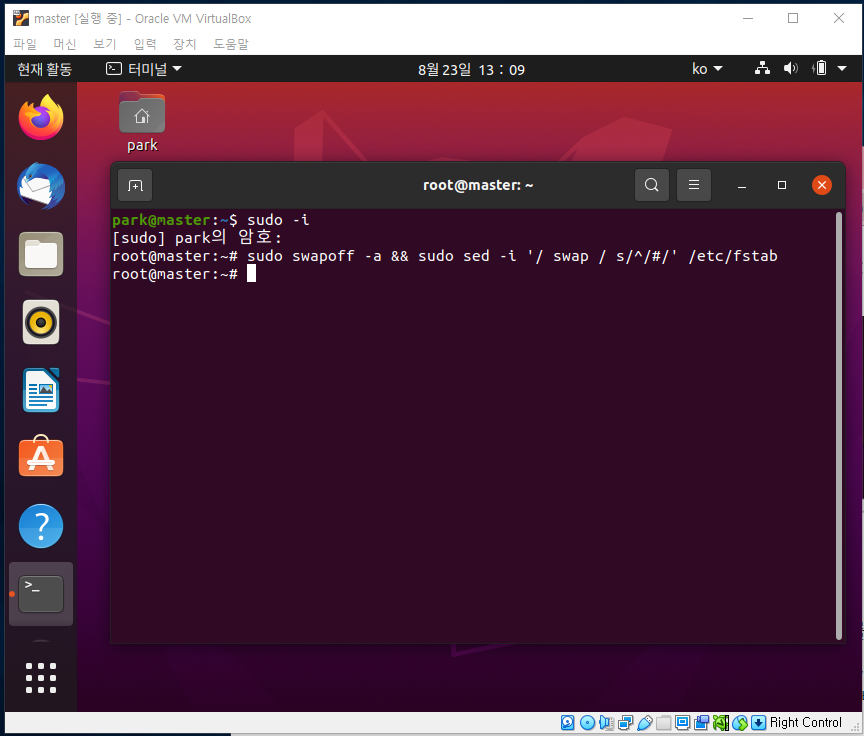
Task: Click VirtualBox audio status icon
Action: [x=606, y=722]
